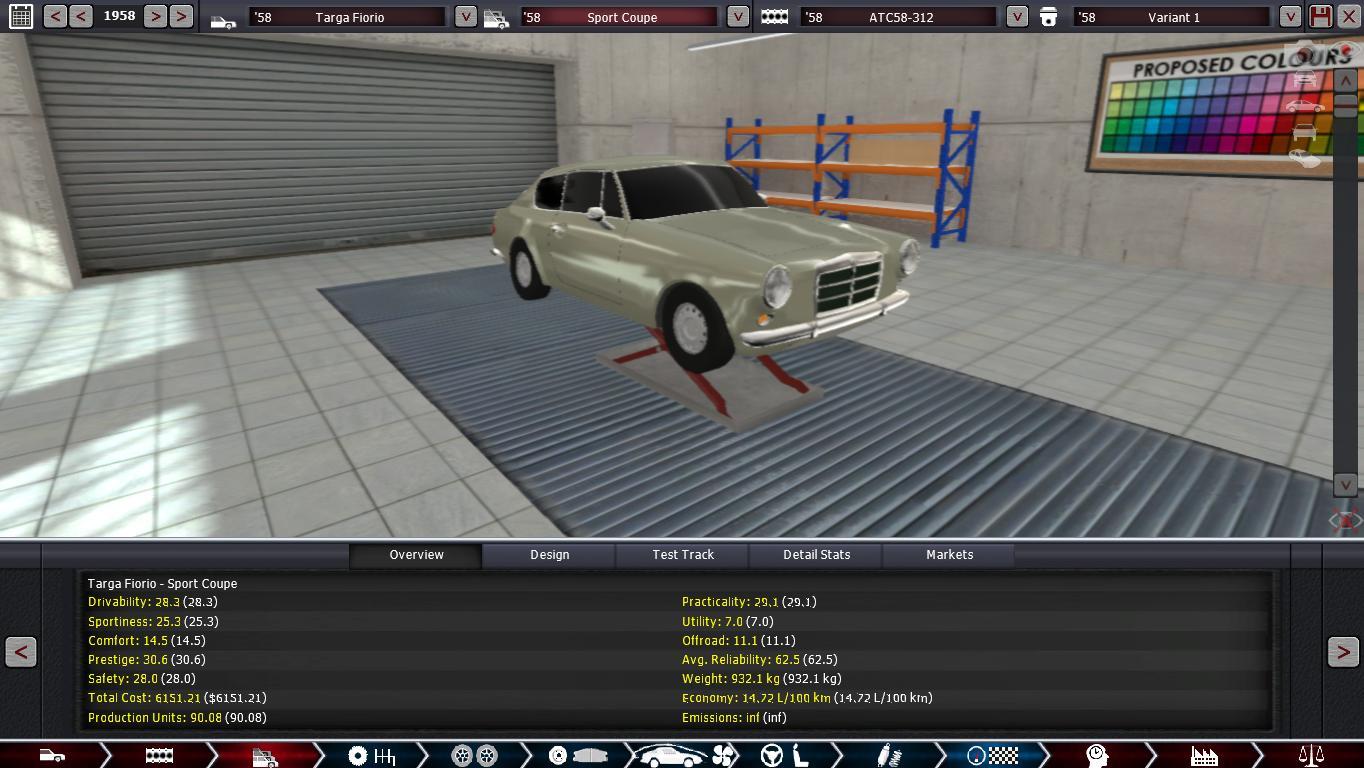
Task: Open the suspension spring step
Action: click(889, 755)
